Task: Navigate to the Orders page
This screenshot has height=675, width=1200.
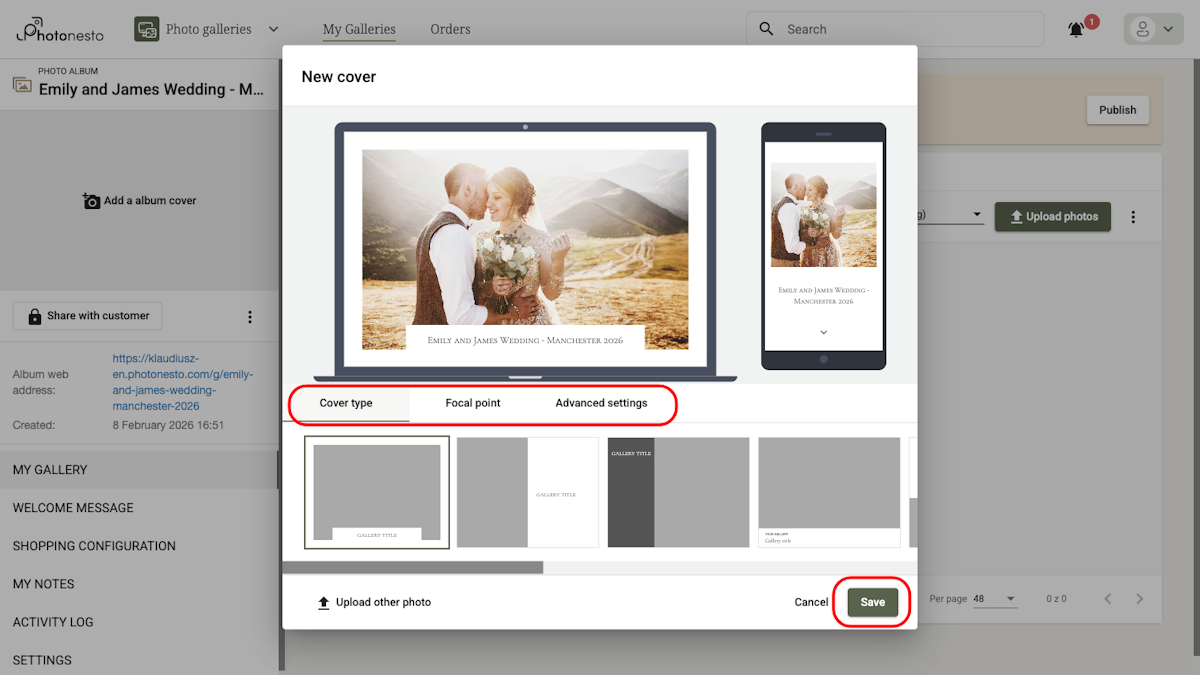Action: pyautogui.click(x=450, y=29)
